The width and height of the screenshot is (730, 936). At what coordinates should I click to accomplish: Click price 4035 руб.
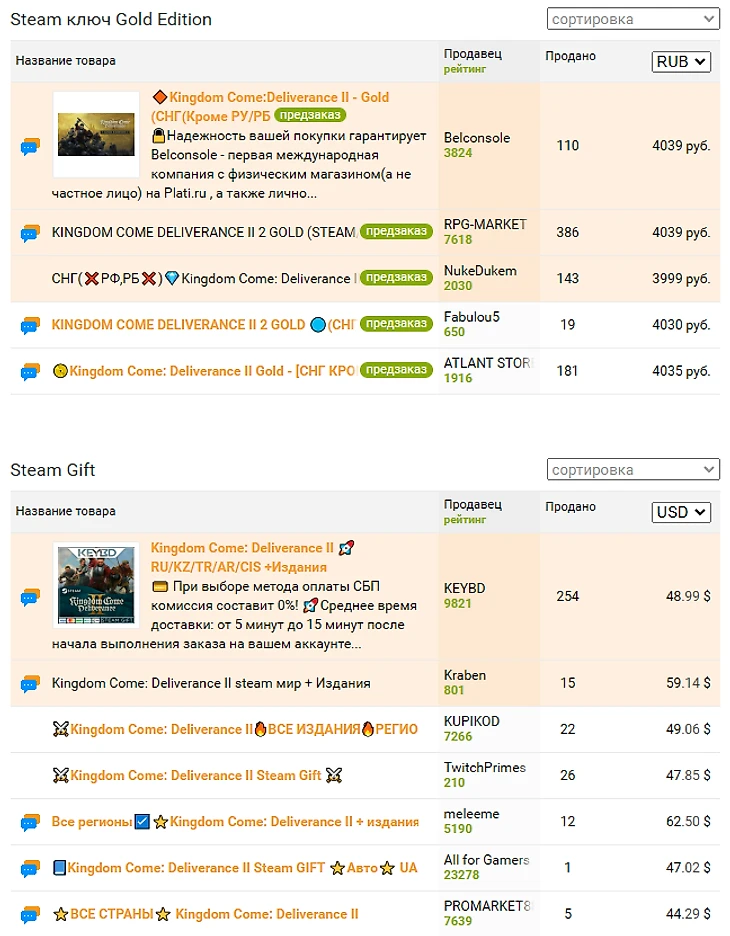pyautogui.click(x=681, y=371)
